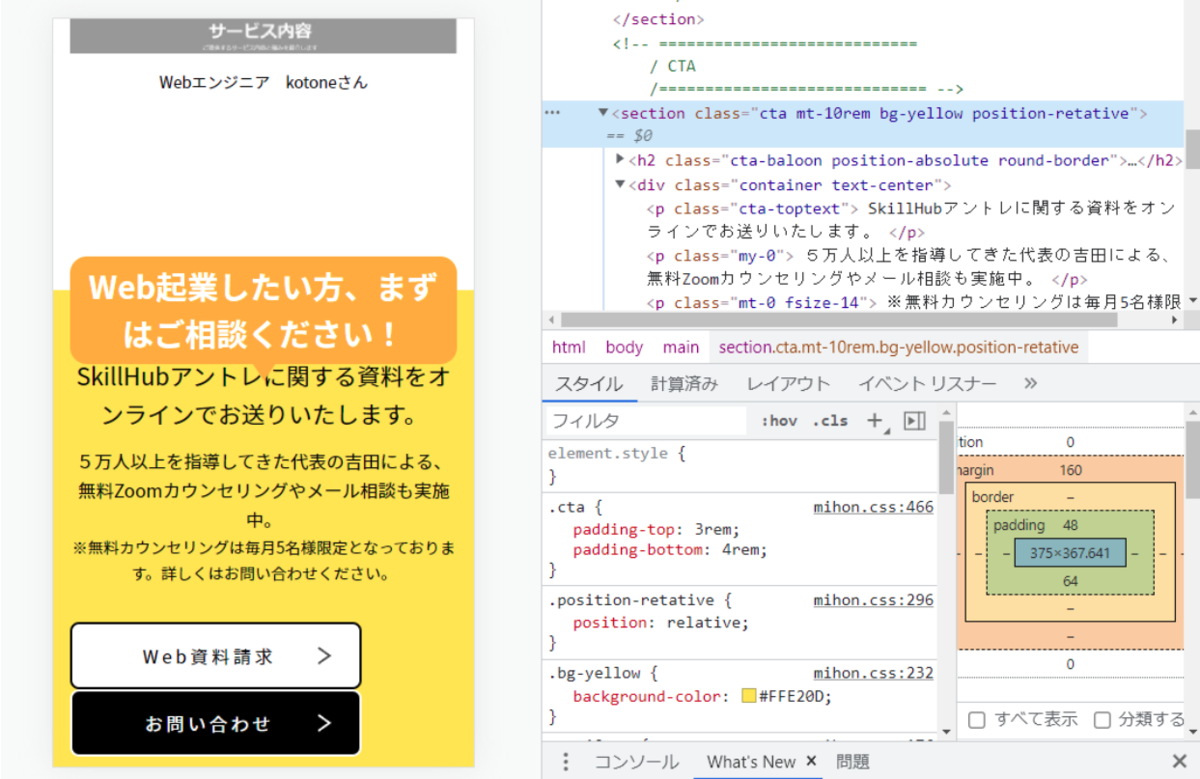Expand the h2 cta-baloon element node
The width and height of the screenshot is (1200, 779).
click(x=621, y=160)
